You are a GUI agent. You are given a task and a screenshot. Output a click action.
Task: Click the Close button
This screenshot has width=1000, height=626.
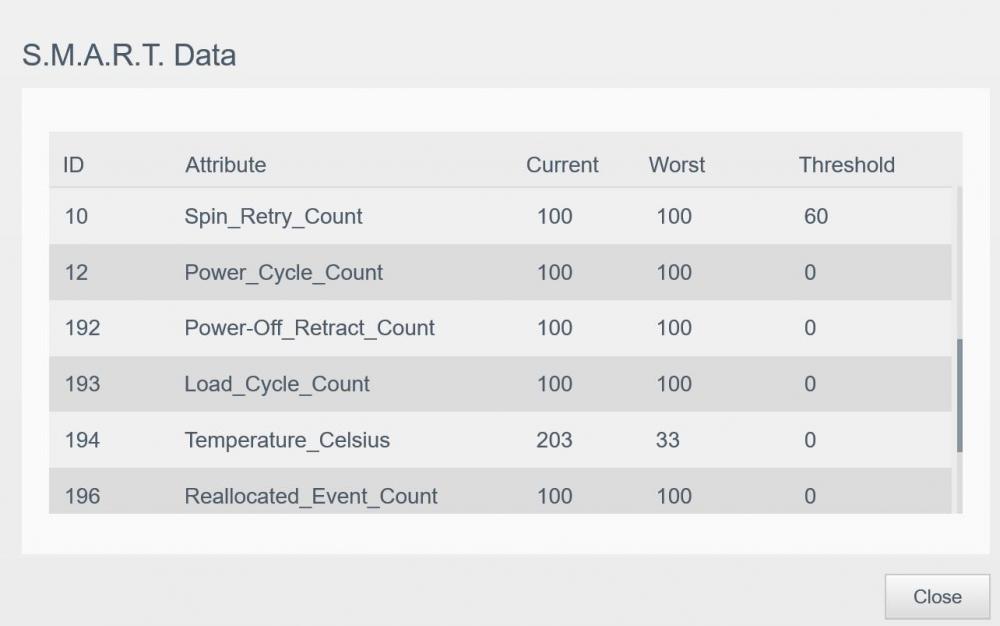pos(937,597)
